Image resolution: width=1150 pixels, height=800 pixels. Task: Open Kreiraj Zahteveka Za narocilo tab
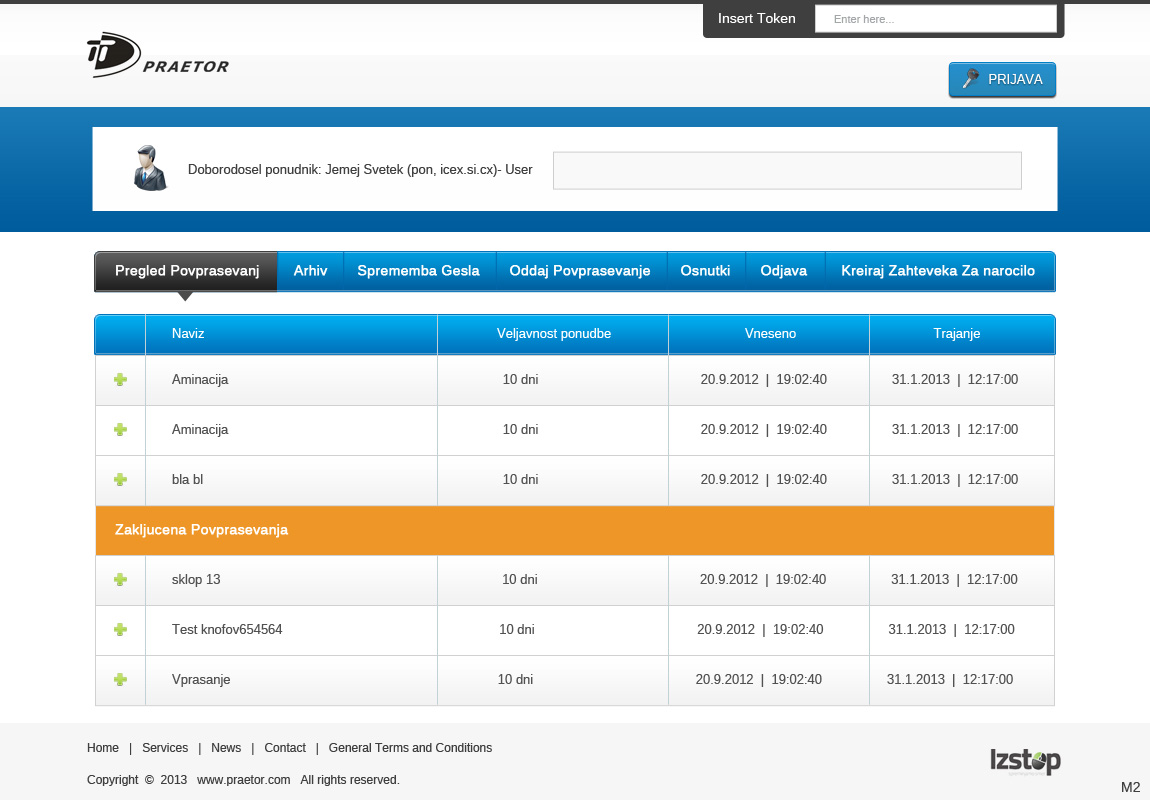pos(938,271)
